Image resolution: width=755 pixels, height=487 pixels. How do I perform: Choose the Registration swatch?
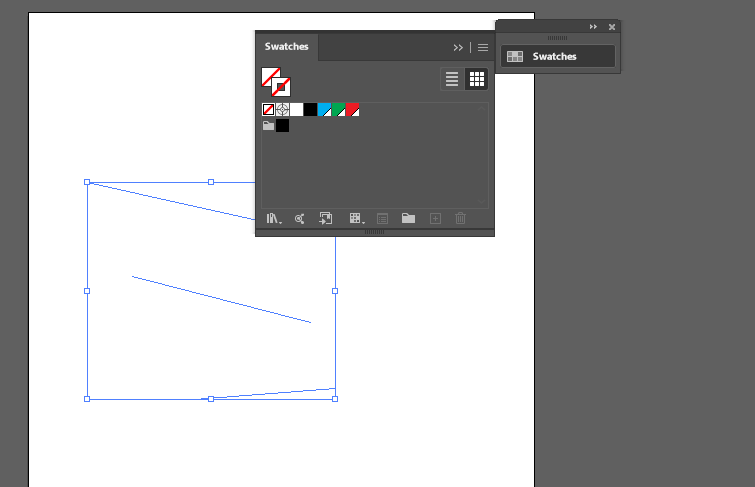click(x=283, y=110)
